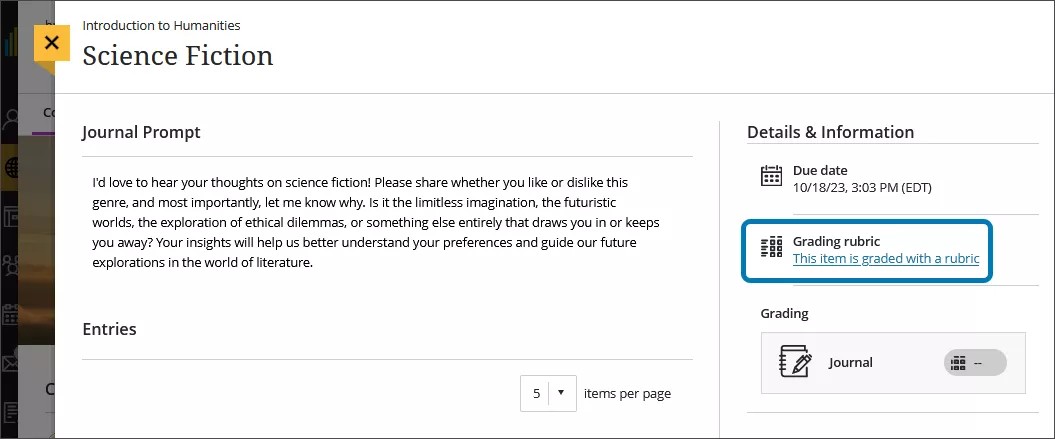Open the items per page dropdown

coord(549,393)
